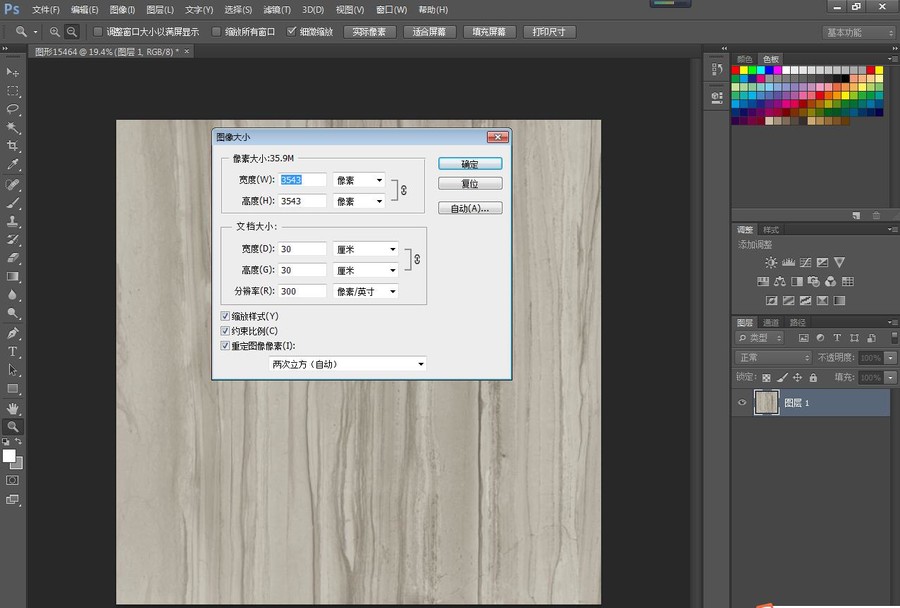The width and height of the screenshot is (900, 608).
Task: Select the Rectangular Marquee tool
Action: (12, 91)
